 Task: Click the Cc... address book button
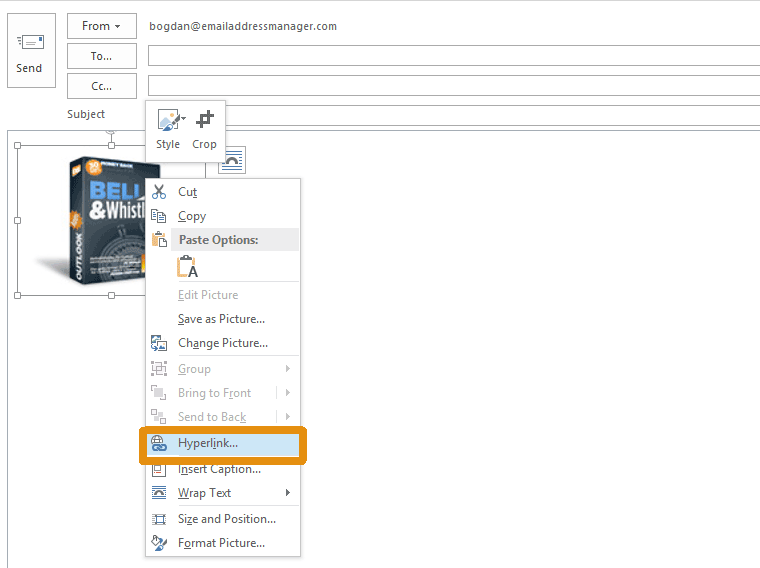point(102,86)
